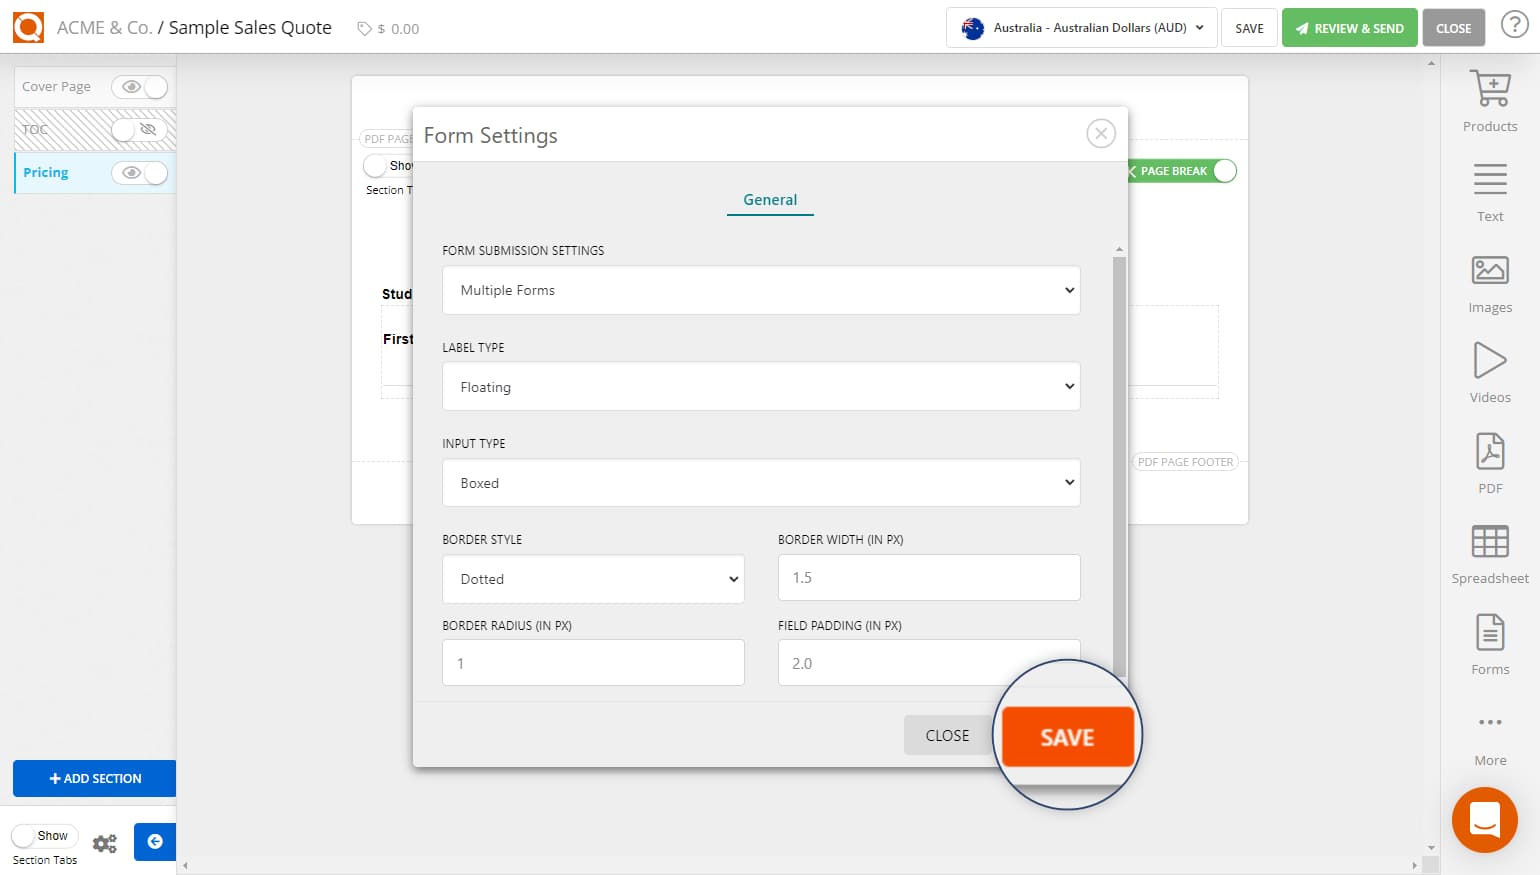Image resolution: width=1540 pixels, height=875 pixels.
Task: Toggle the PAGE BREAK switch
Action: 1223,171
